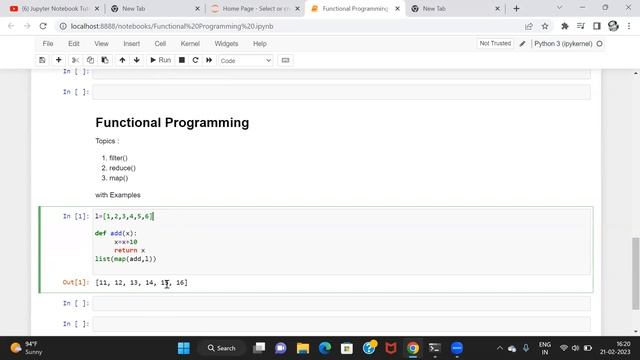
Task: Cut selected cells with the scissors icon
Action: (75, 60)
